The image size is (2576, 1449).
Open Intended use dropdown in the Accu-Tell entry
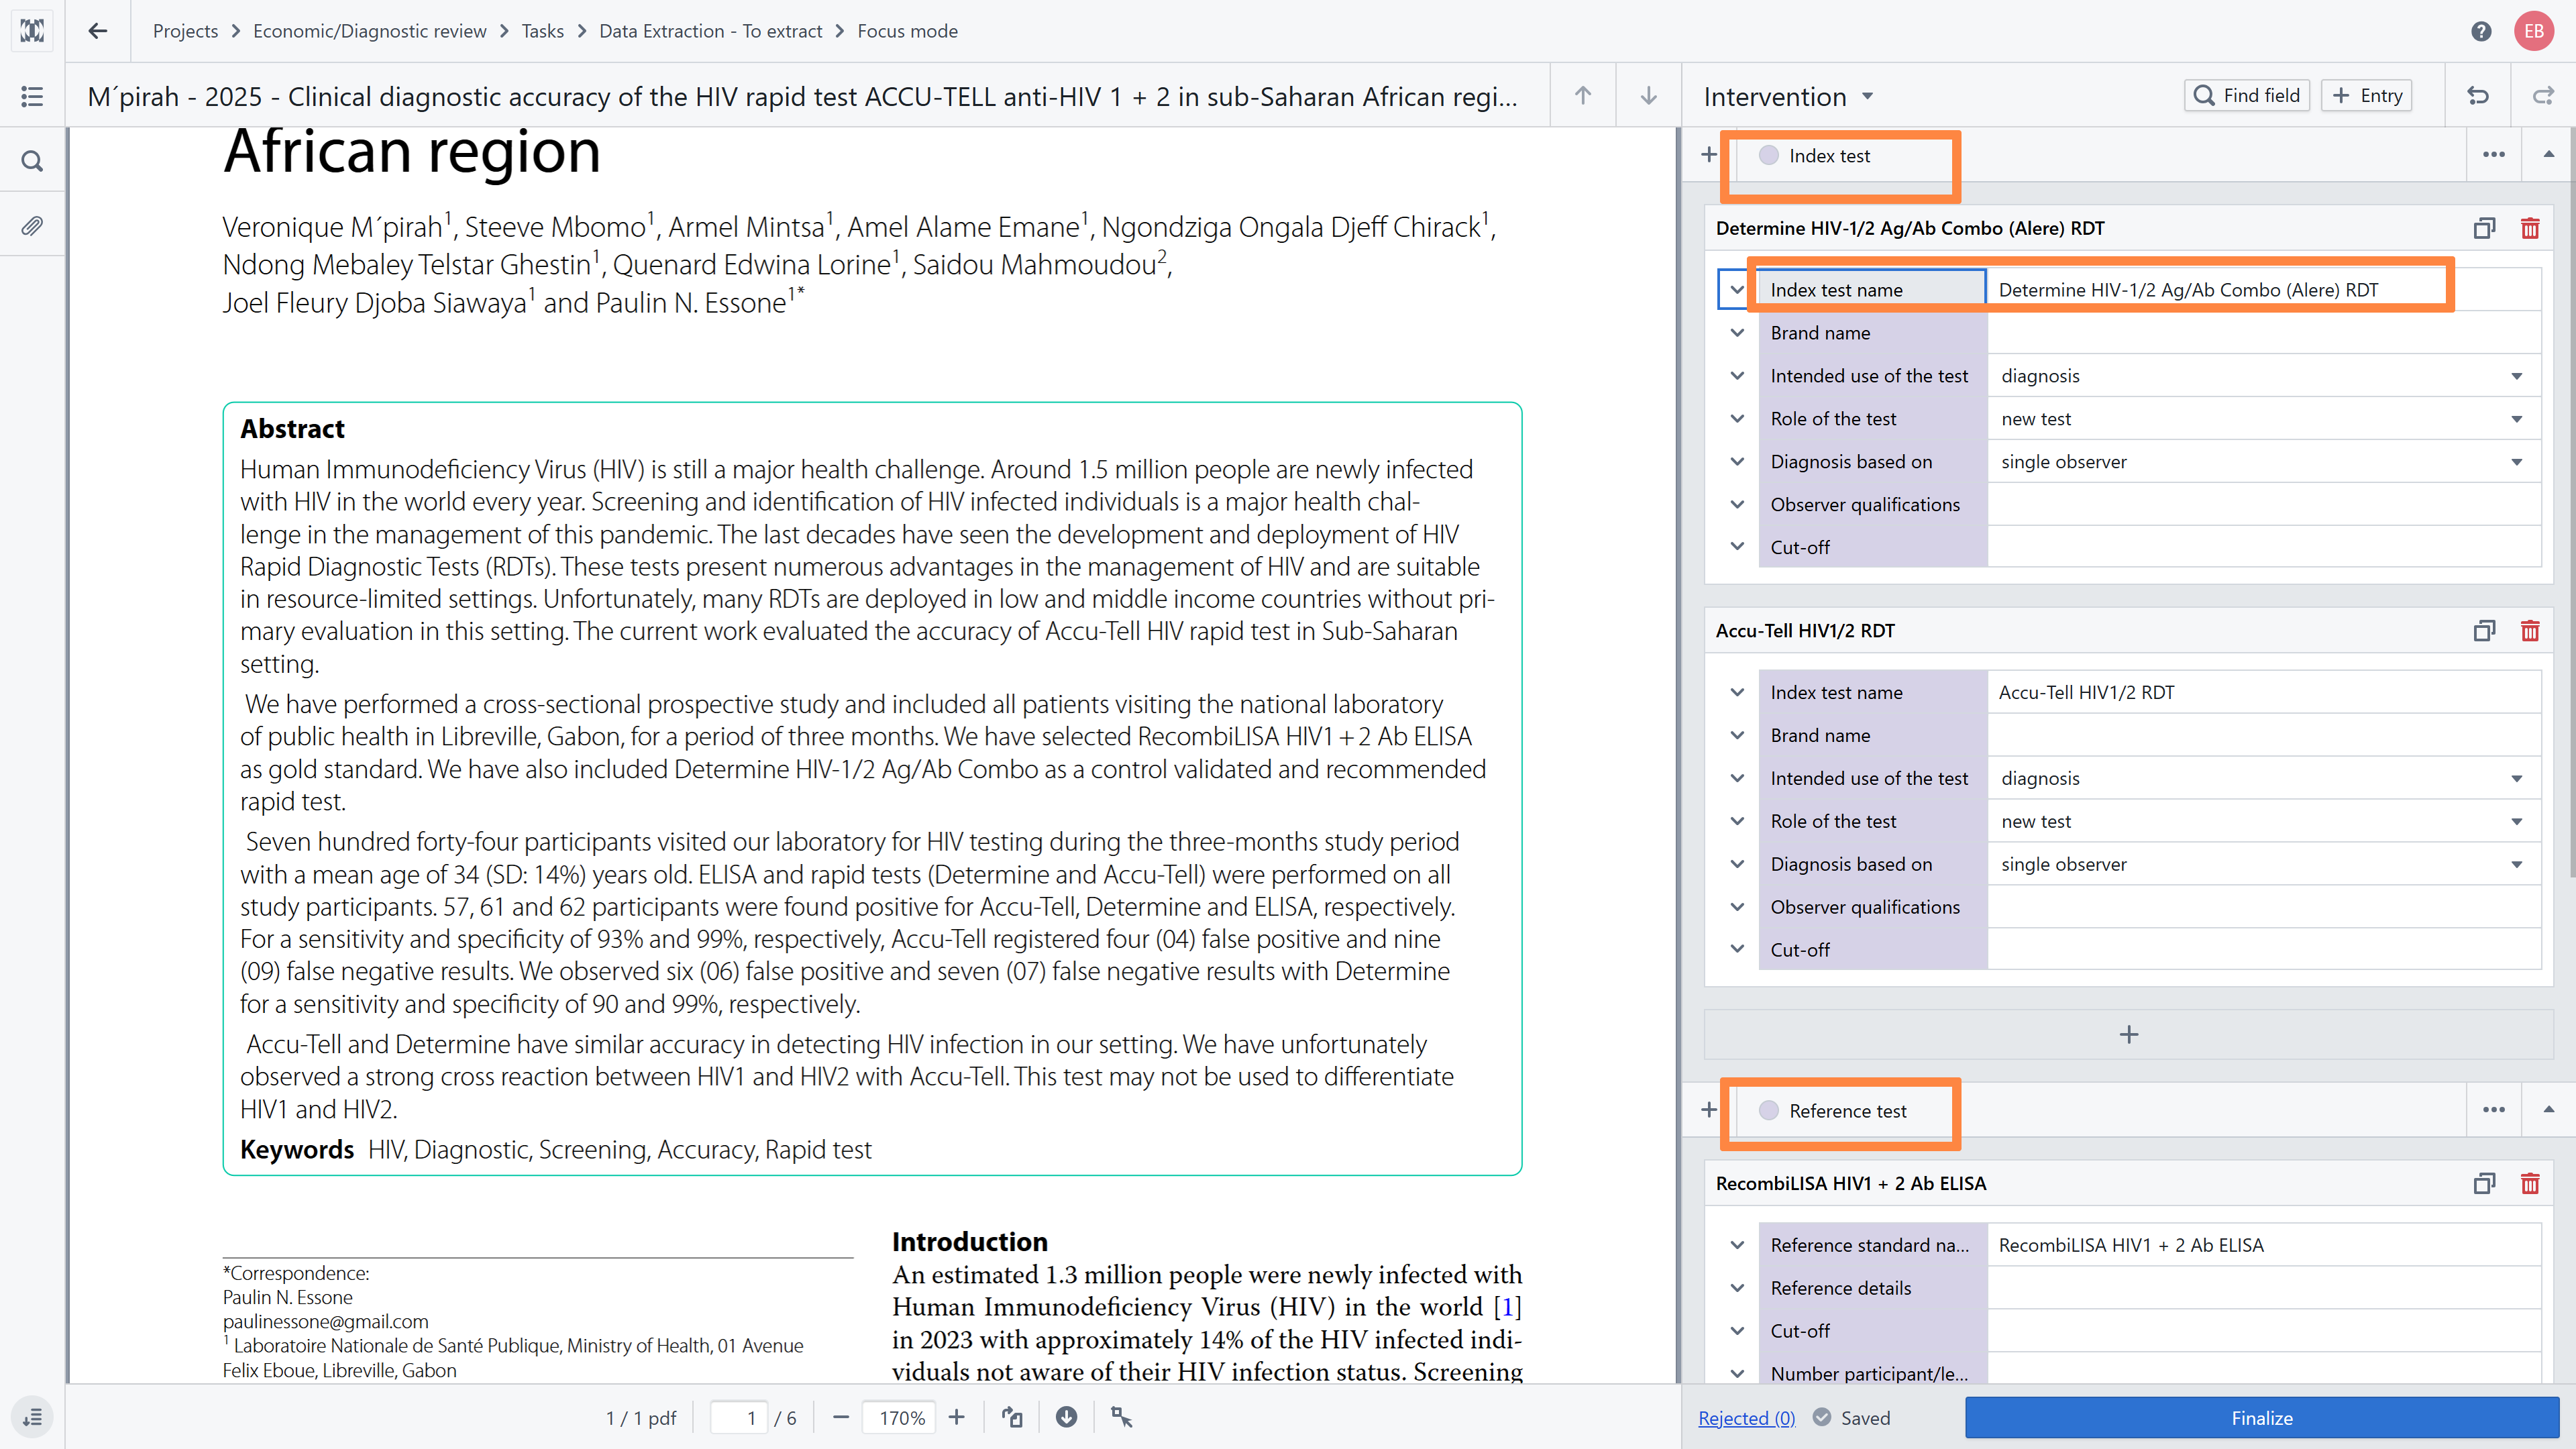[2264, 778]
